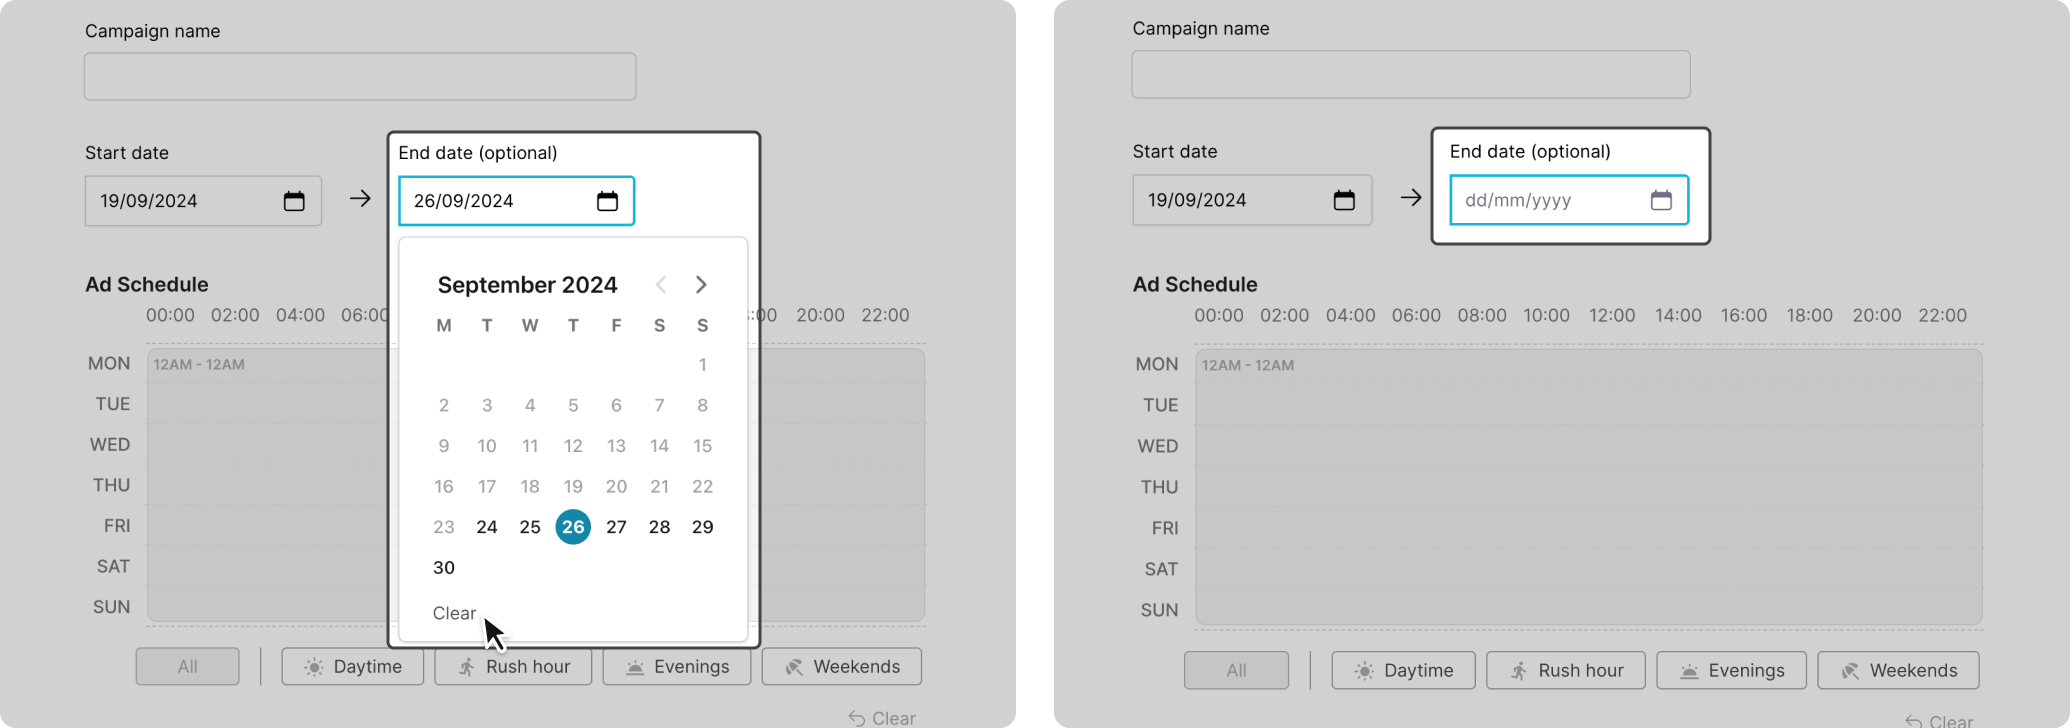Click calendar icon in left Start date field

coord(294,201)
